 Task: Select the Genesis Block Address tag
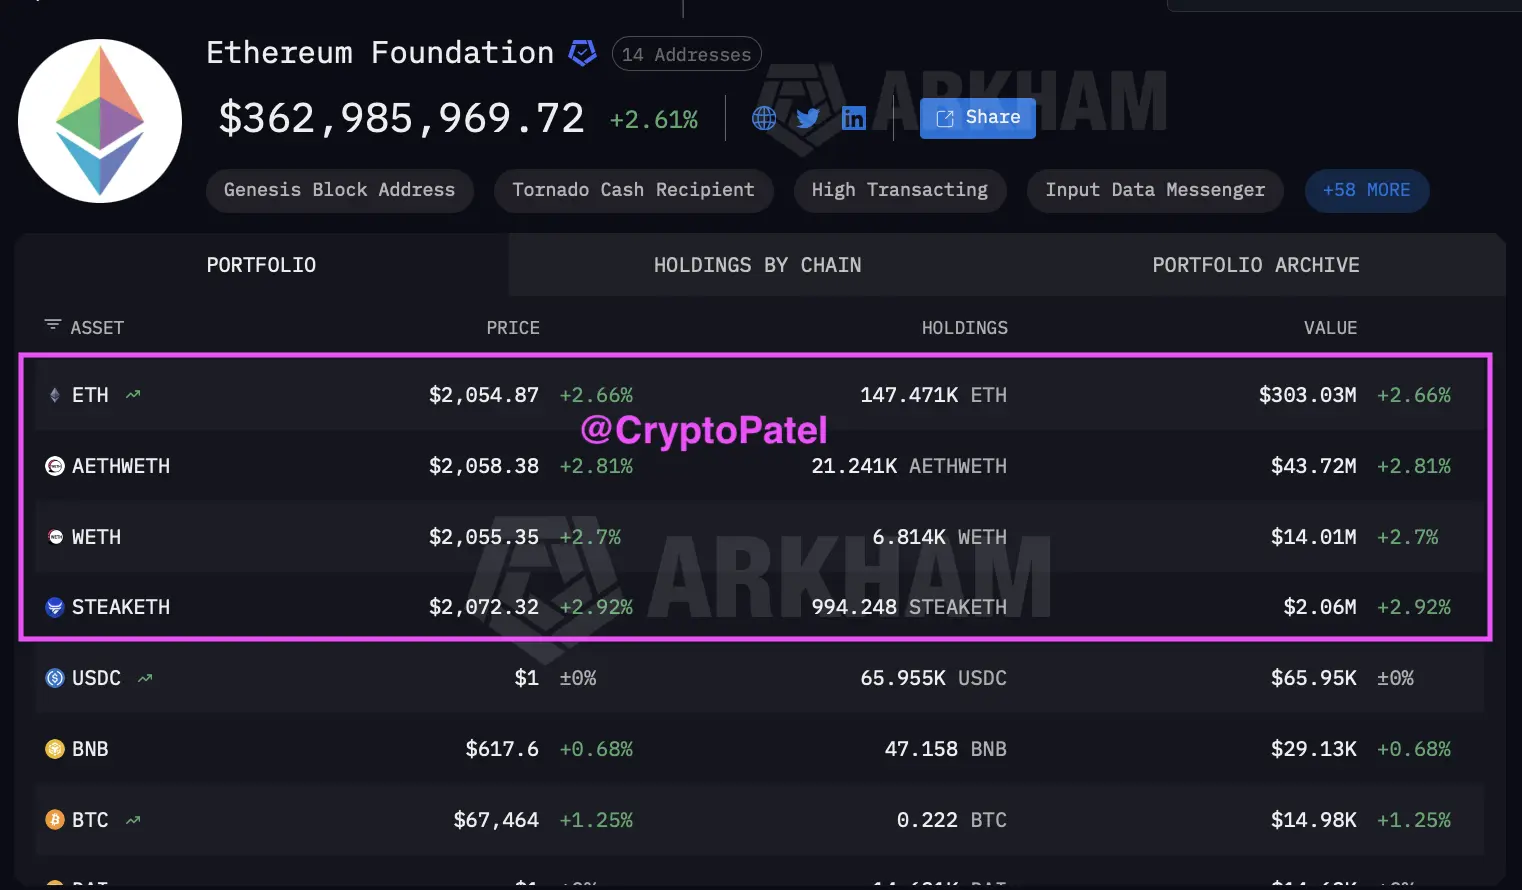(x=339, y=190)
